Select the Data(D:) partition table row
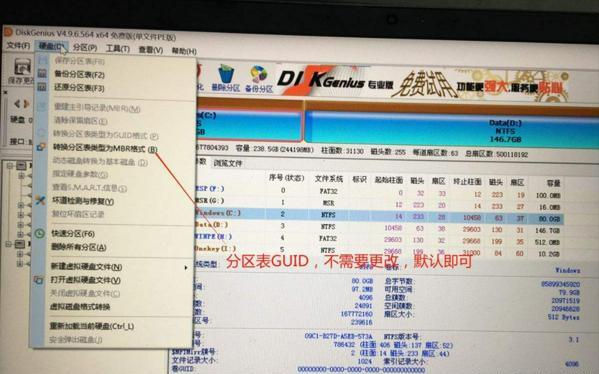Image resolution: width=599 pixels, height=374 pixels. [378, 227]
